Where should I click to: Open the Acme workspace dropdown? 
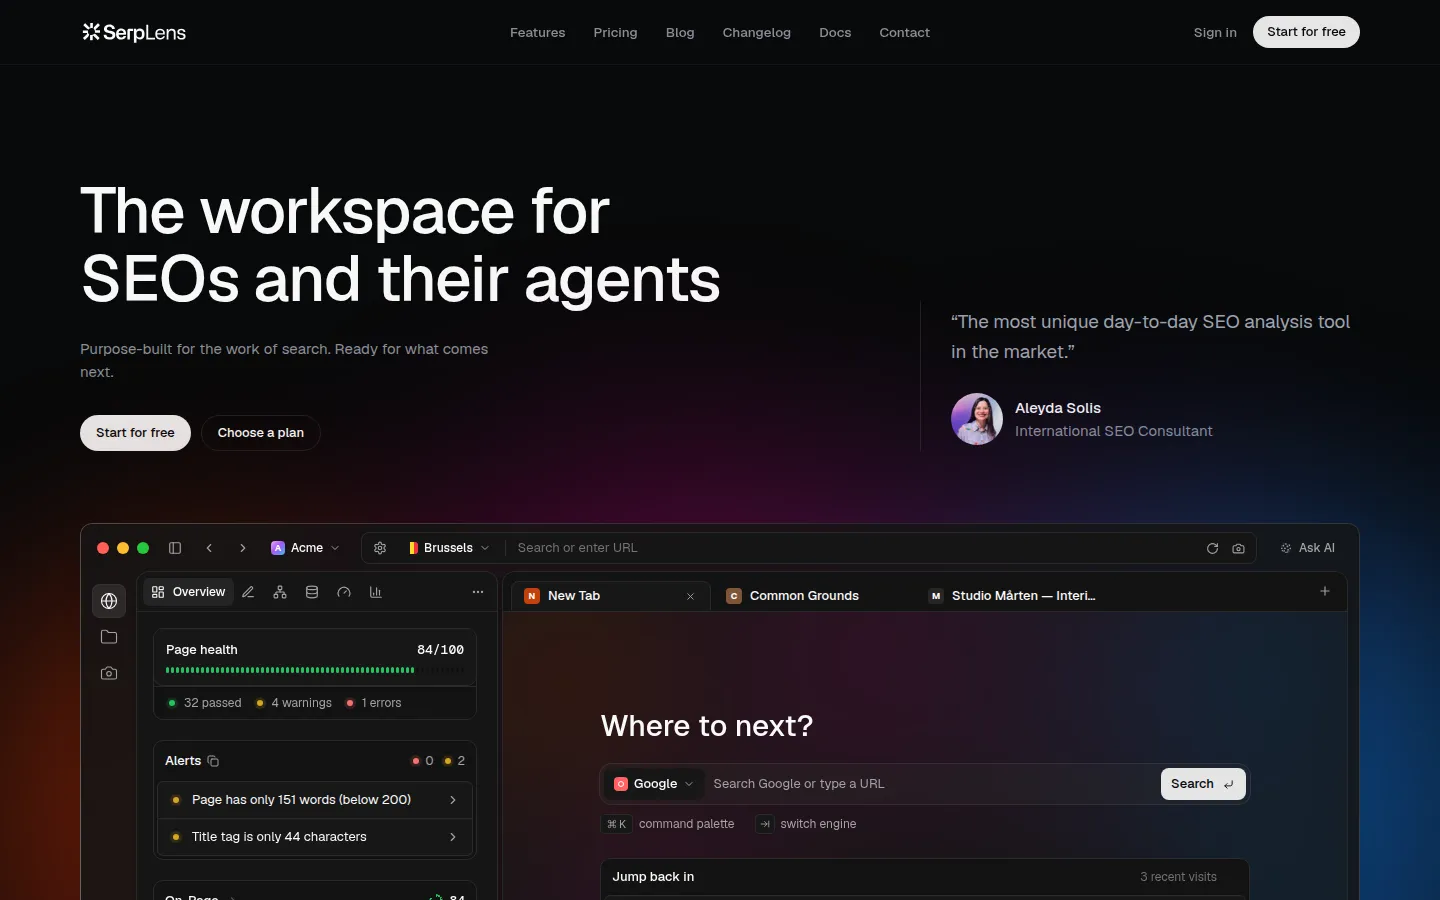pos(305,548)
